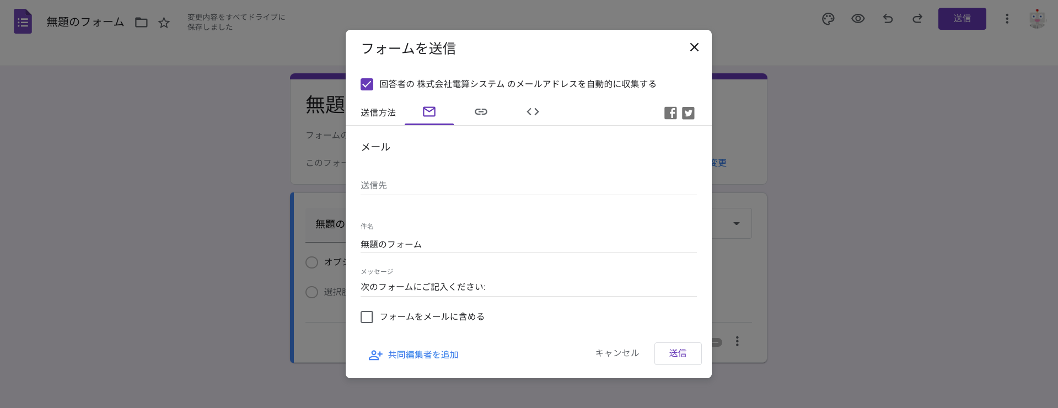Click the 無題のフォーム title in header
The width and height of the screenshot is (1058, 408).
(85, 22)
